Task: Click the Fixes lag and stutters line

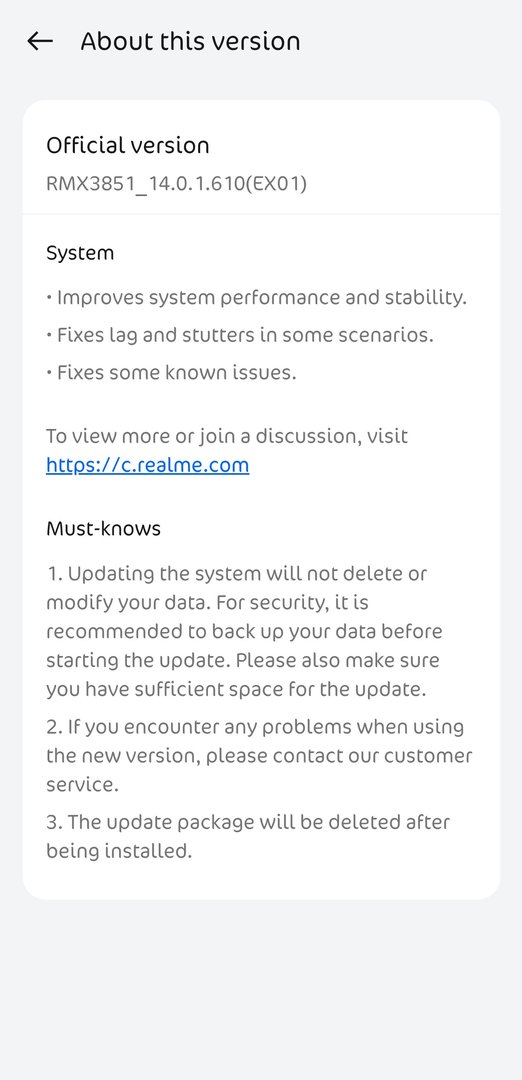Action: (240, 335)
